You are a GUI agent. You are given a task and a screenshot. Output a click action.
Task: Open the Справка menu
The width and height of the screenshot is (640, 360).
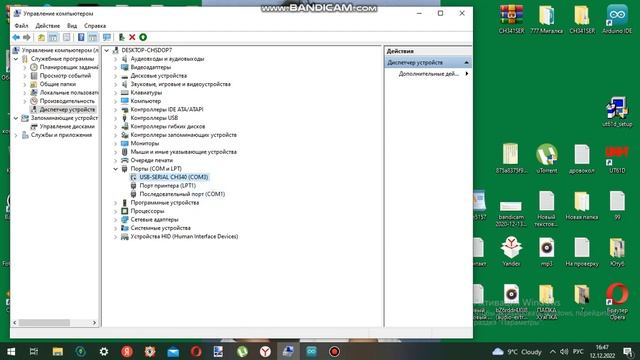95,26
